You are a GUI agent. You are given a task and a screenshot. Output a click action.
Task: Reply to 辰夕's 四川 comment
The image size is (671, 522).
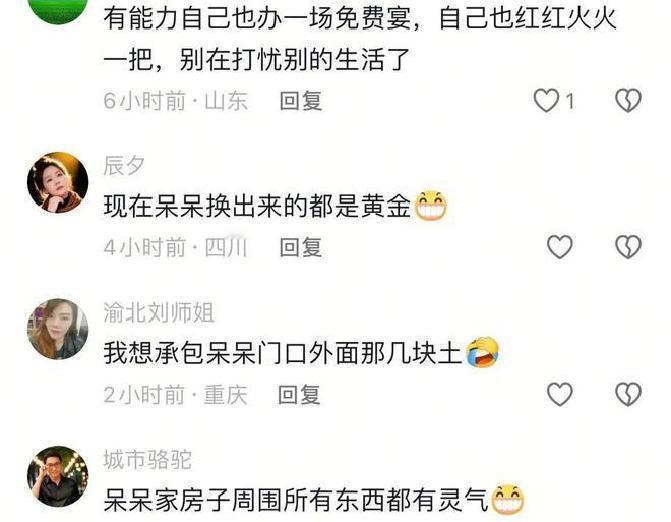pos(300,248)
